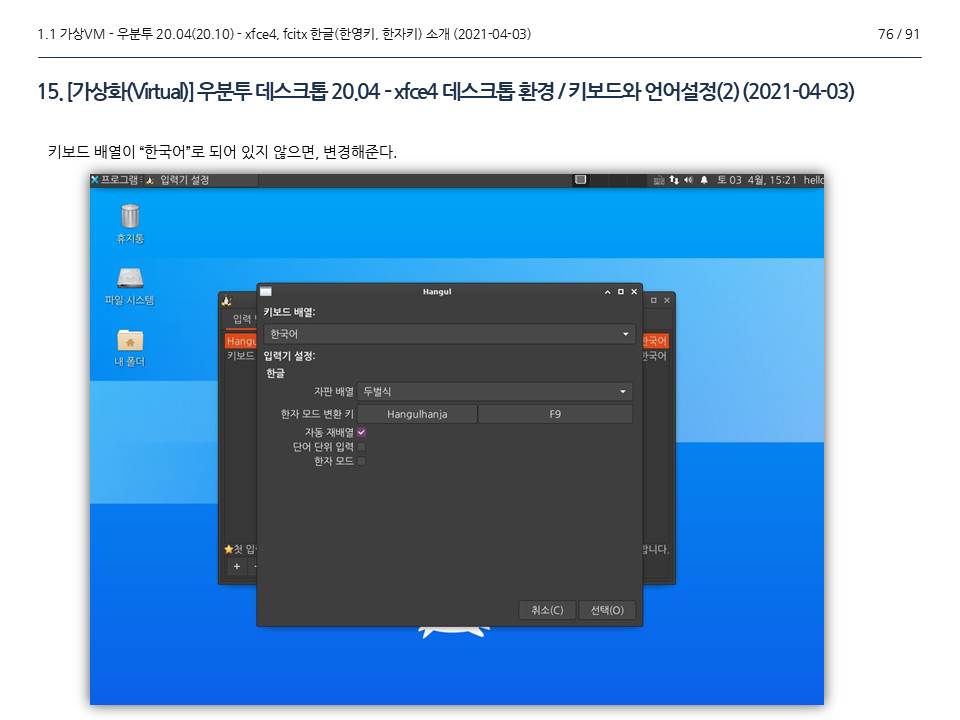This screenshot has height=720, width=960.
Task: Click the Hangul dialog window menu icon
Action: (x=266, y=291)
